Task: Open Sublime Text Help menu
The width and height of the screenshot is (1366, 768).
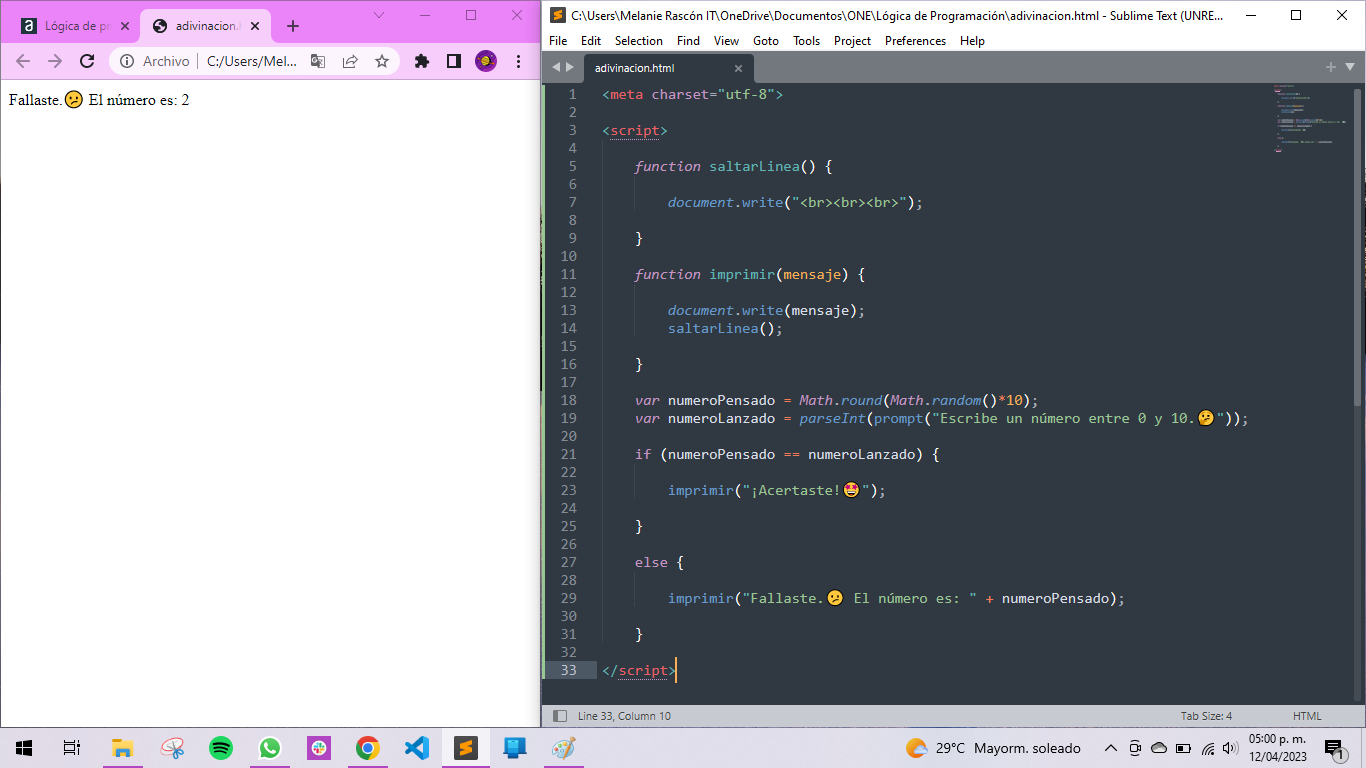Action: pyautogui.click(x=972, y=41)
